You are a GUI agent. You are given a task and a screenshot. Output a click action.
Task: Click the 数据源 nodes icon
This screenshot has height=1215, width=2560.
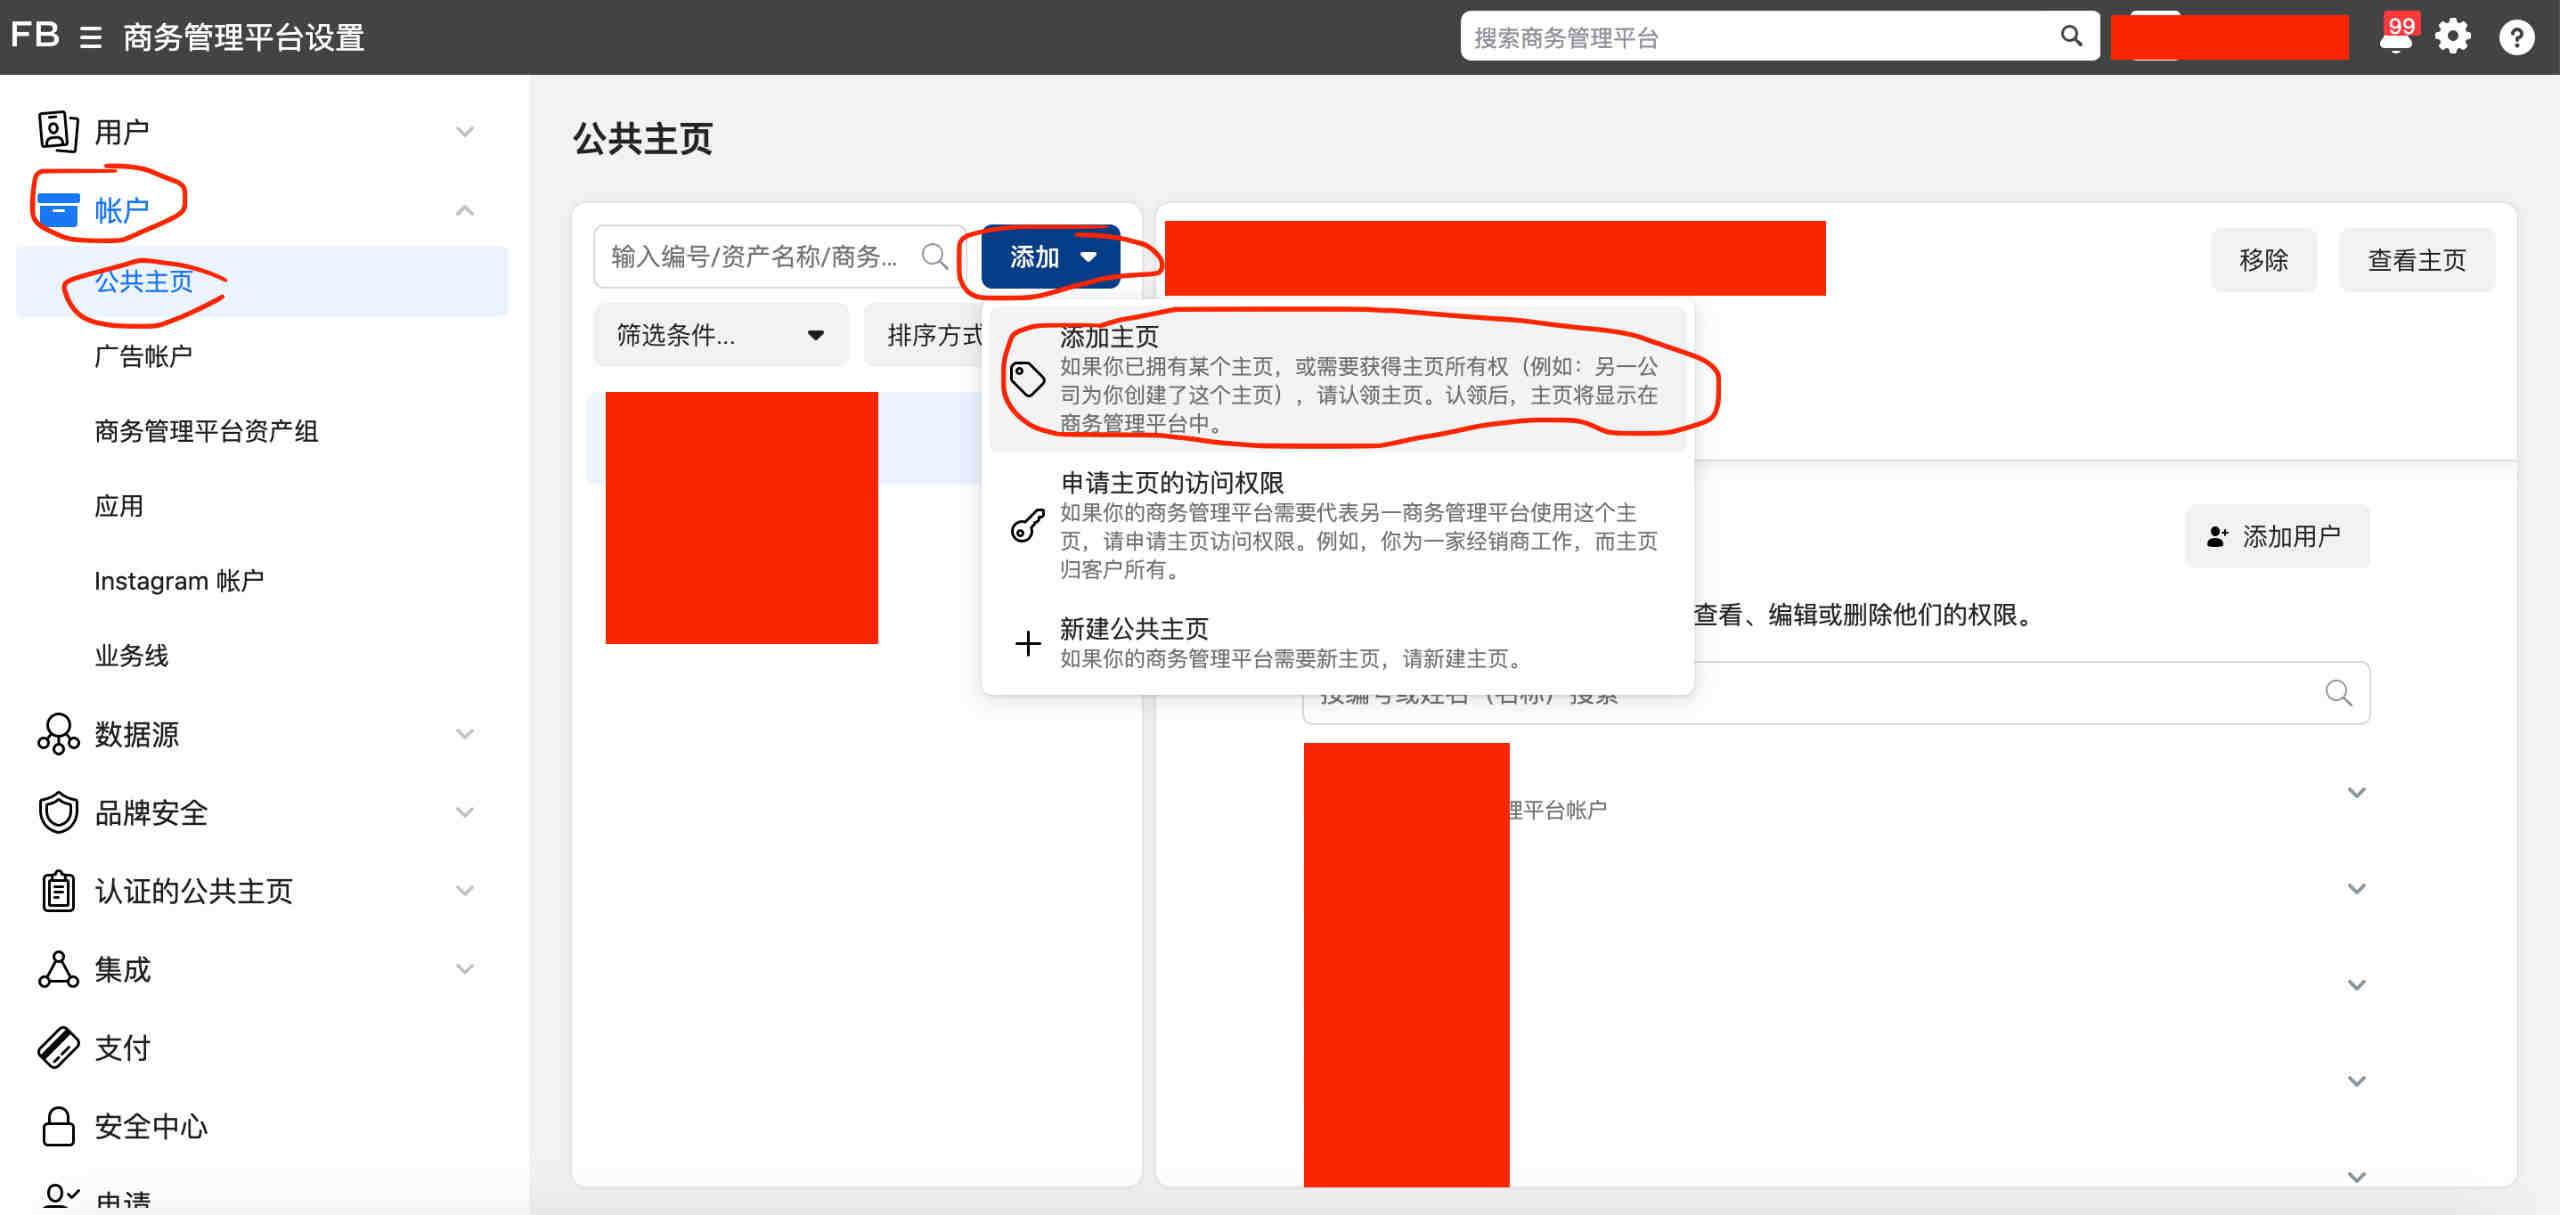click(x=58, y=734)
